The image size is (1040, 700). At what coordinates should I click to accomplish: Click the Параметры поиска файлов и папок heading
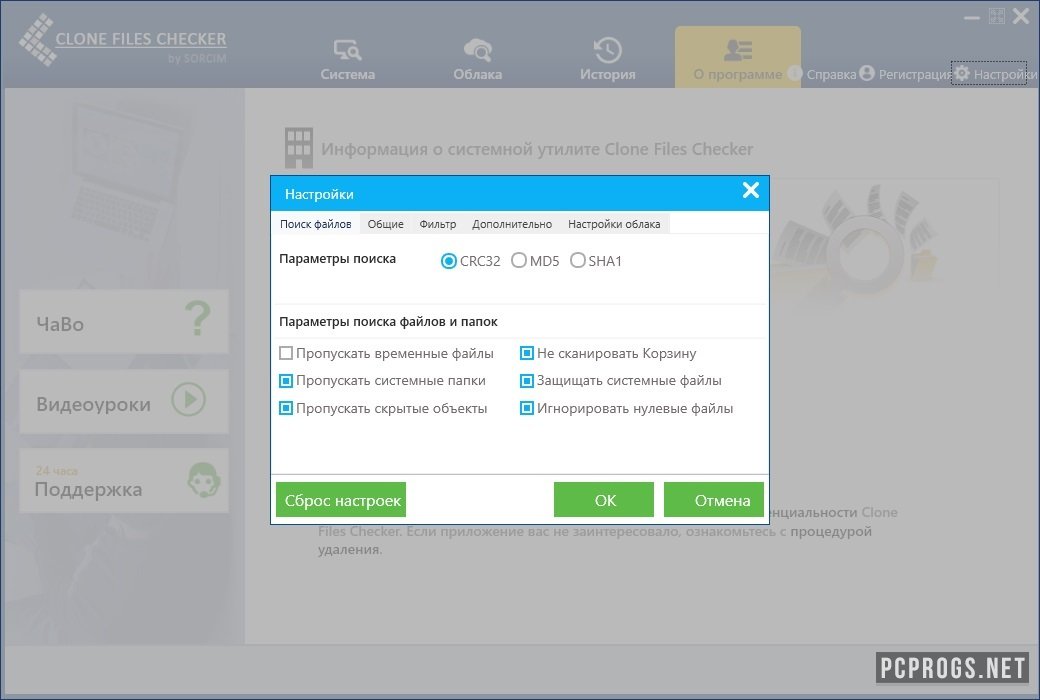(389, 322)
